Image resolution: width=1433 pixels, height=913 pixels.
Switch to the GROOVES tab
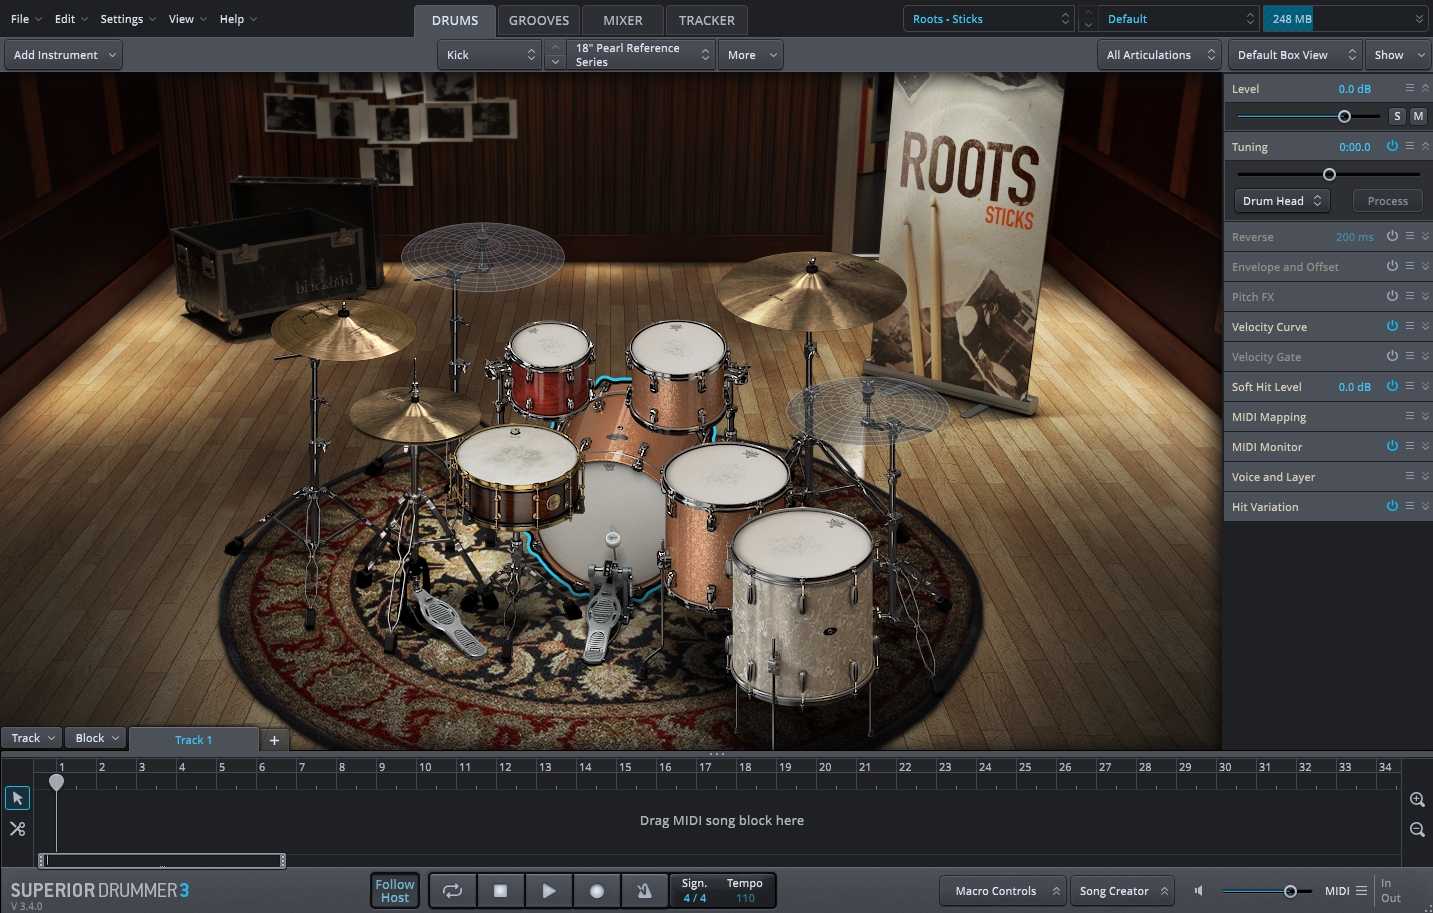coord(538,19)
